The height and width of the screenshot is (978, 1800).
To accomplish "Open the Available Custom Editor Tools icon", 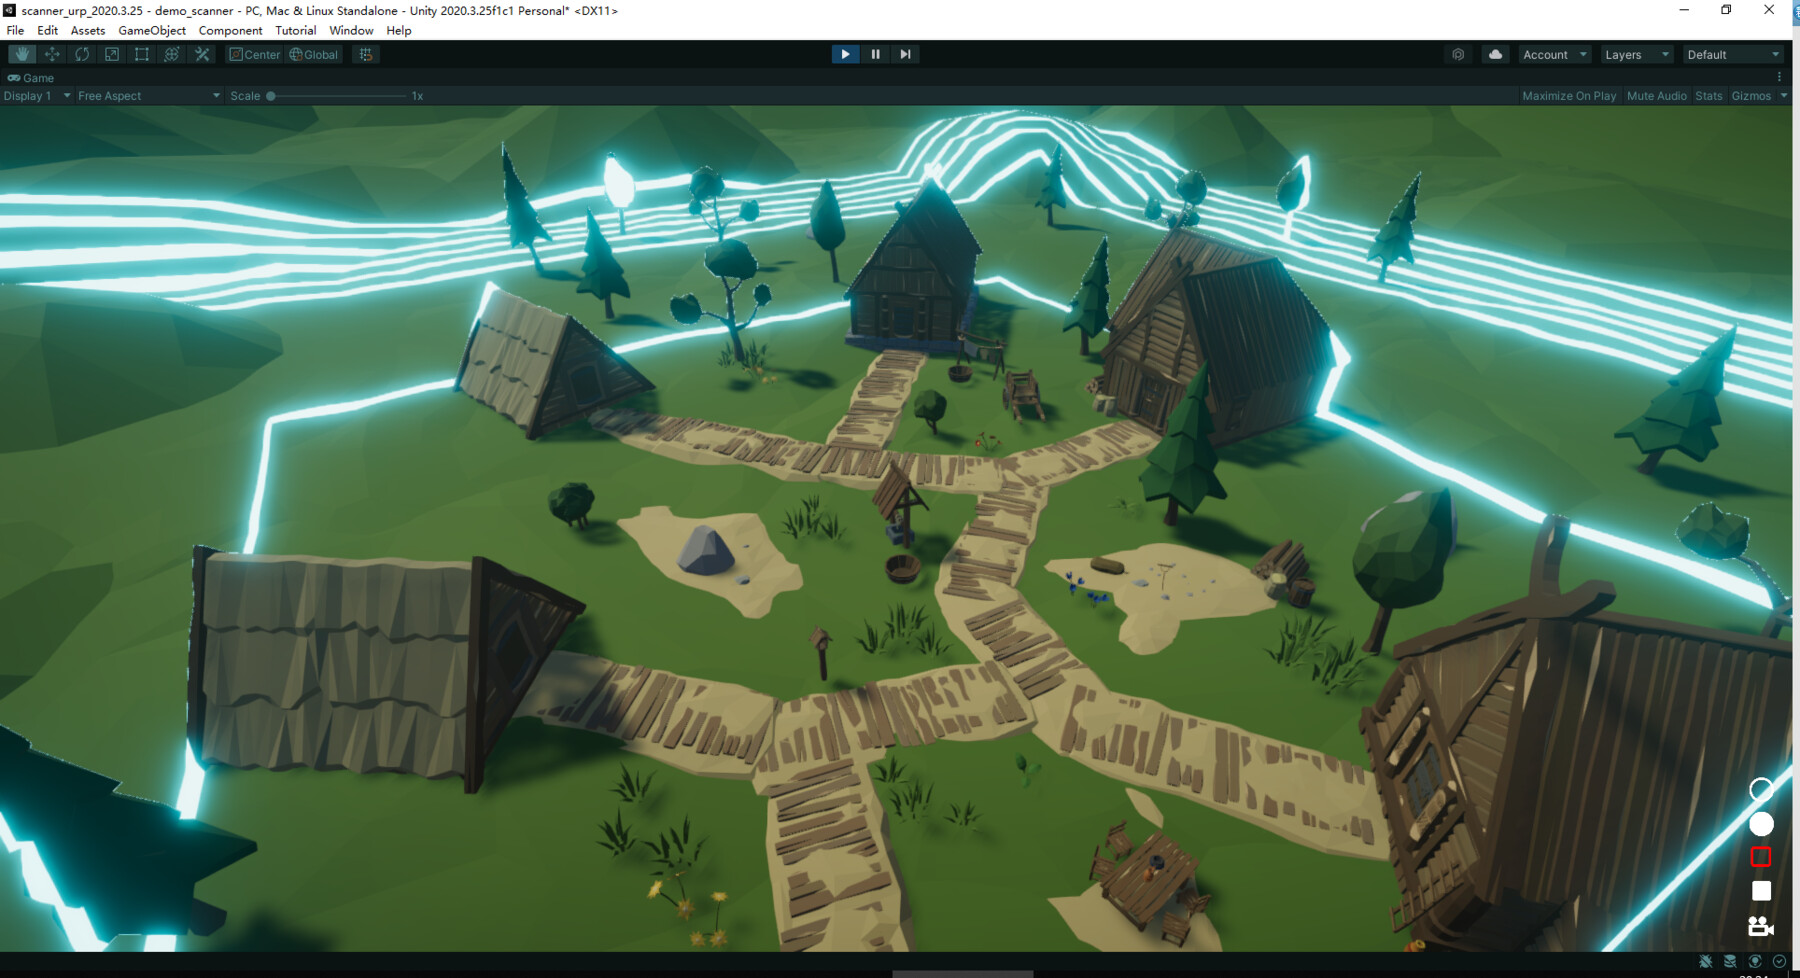I will click(x=201, y=54).
